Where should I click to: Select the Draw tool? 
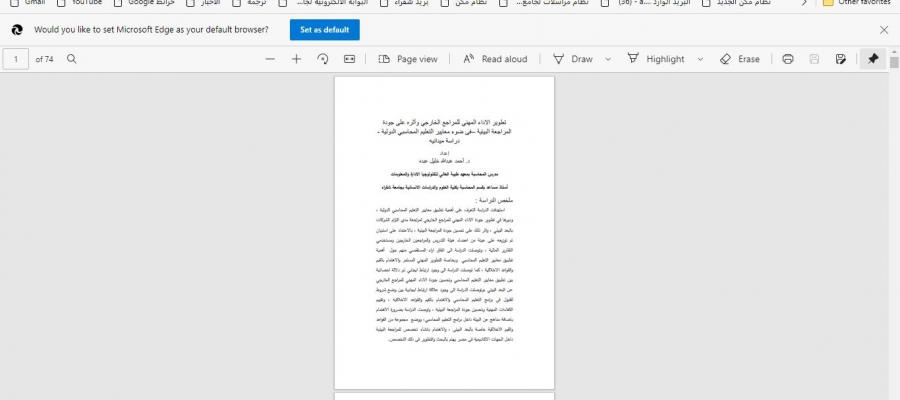[x=572, y=59]
